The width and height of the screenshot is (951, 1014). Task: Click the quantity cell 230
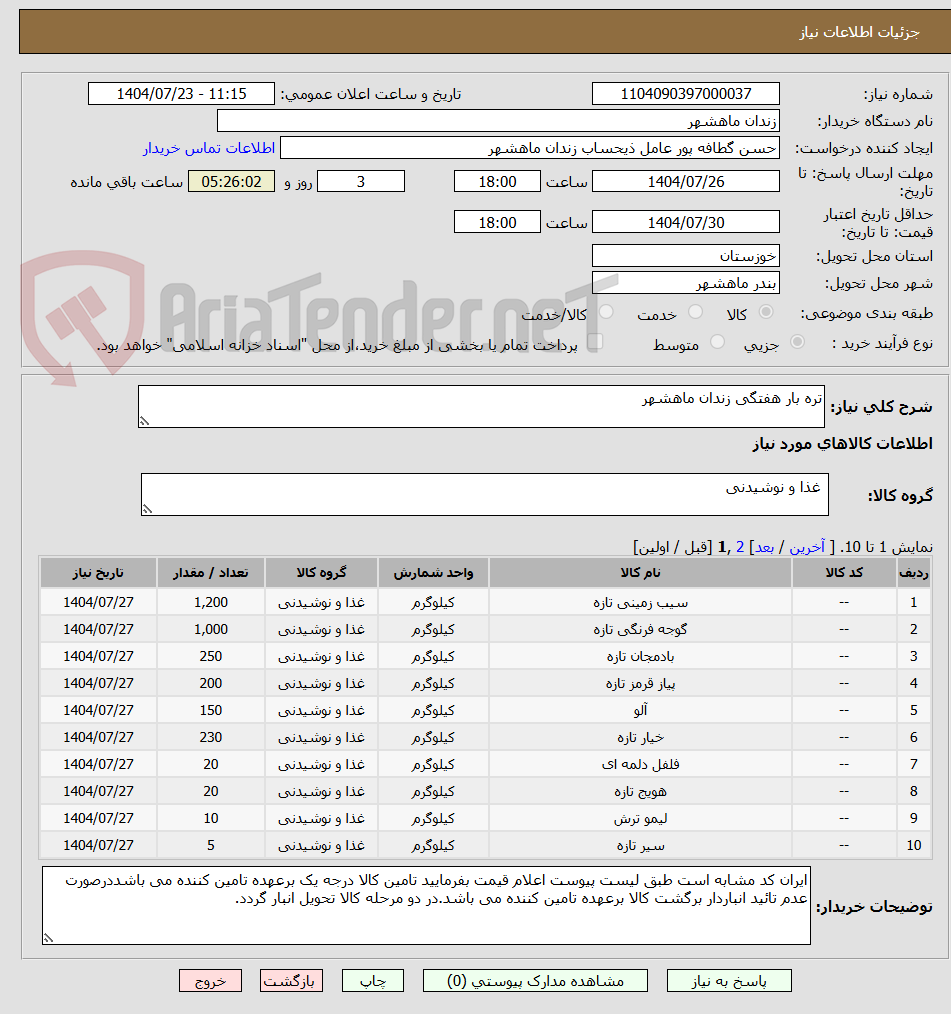211,737
